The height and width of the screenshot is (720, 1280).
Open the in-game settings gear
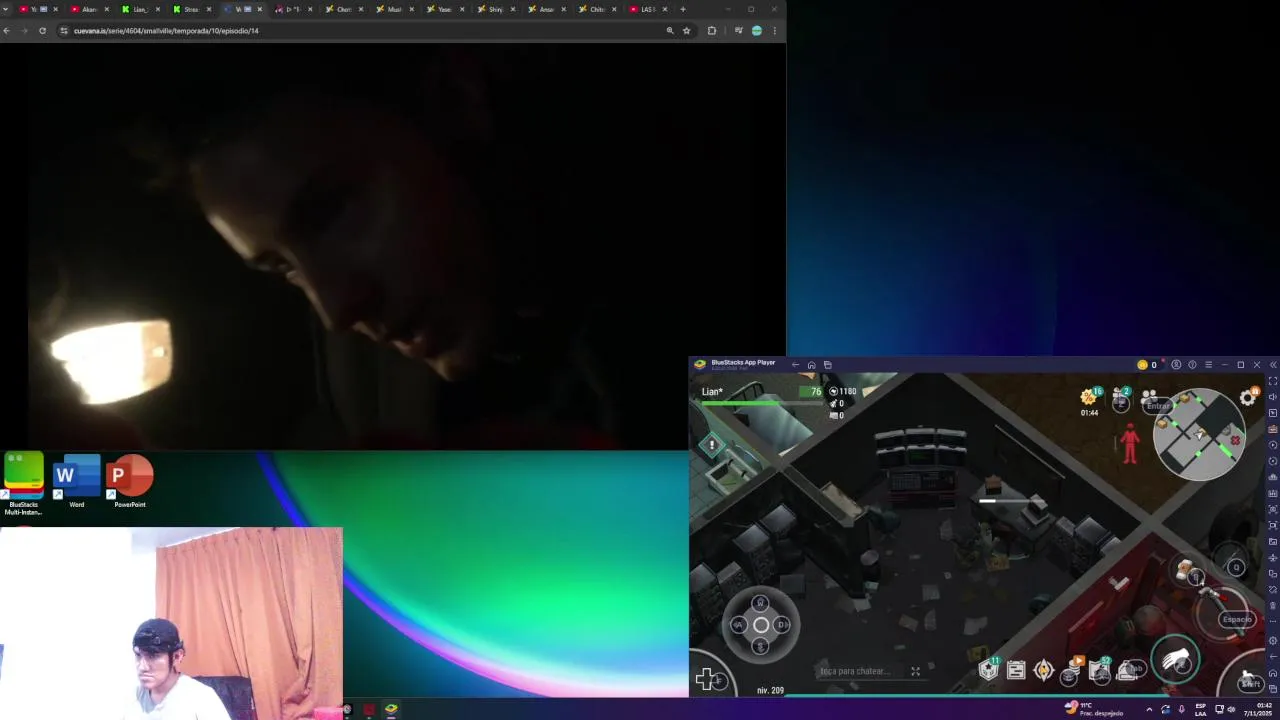[x=1248, y=398]
